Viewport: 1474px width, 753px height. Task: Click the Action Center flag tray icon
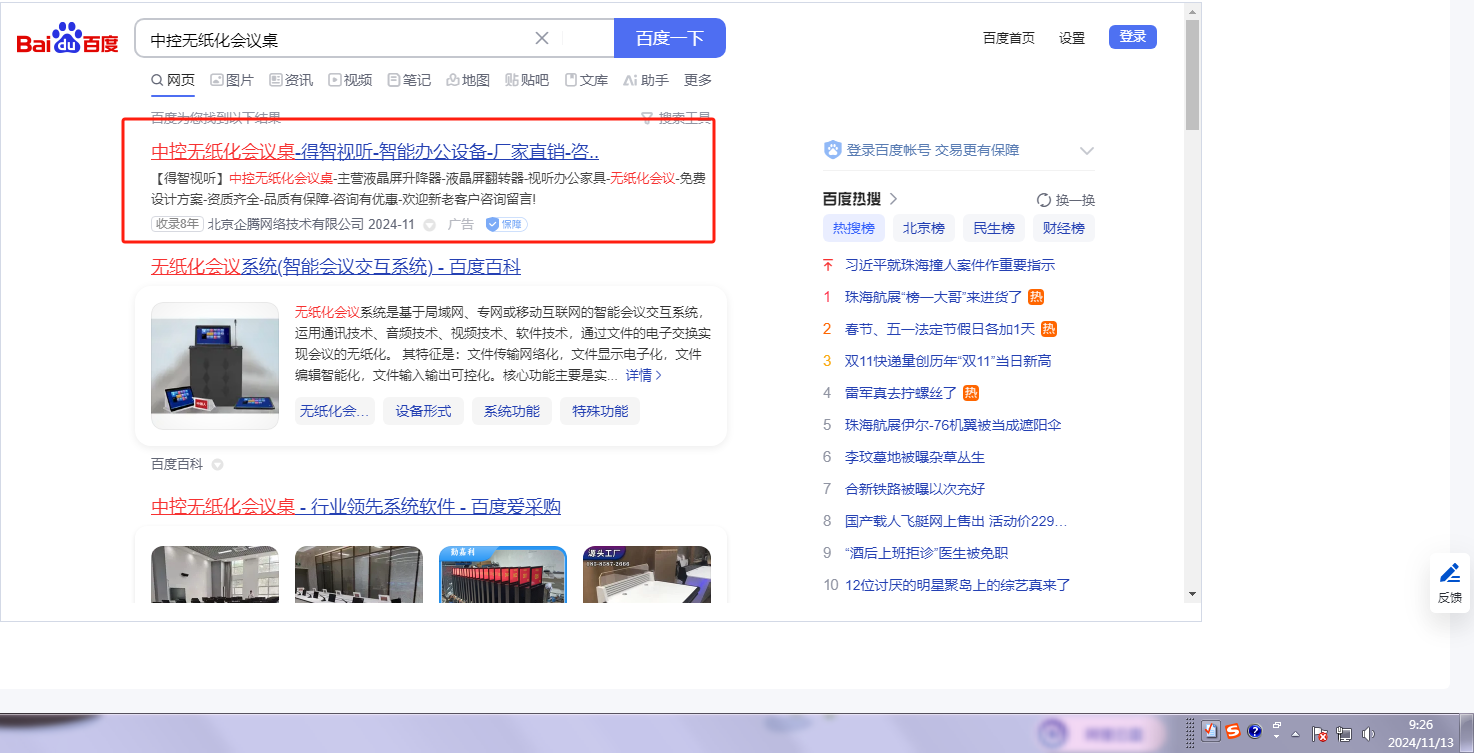1319,733
